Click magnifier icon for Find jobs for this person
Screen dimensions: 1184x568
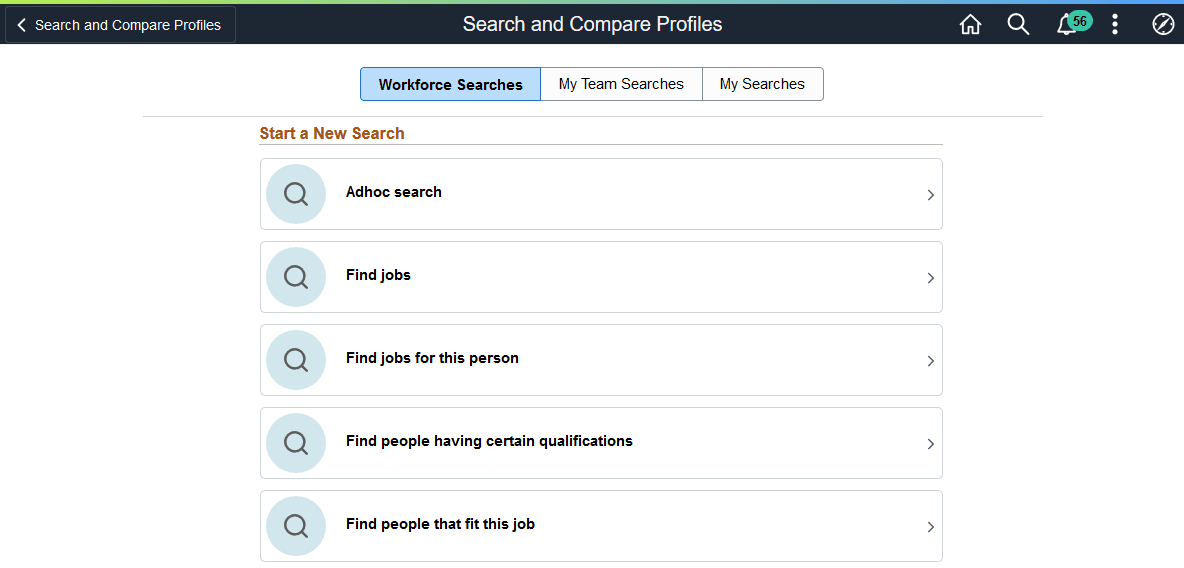pyautogui.click(x=296, y=360)
